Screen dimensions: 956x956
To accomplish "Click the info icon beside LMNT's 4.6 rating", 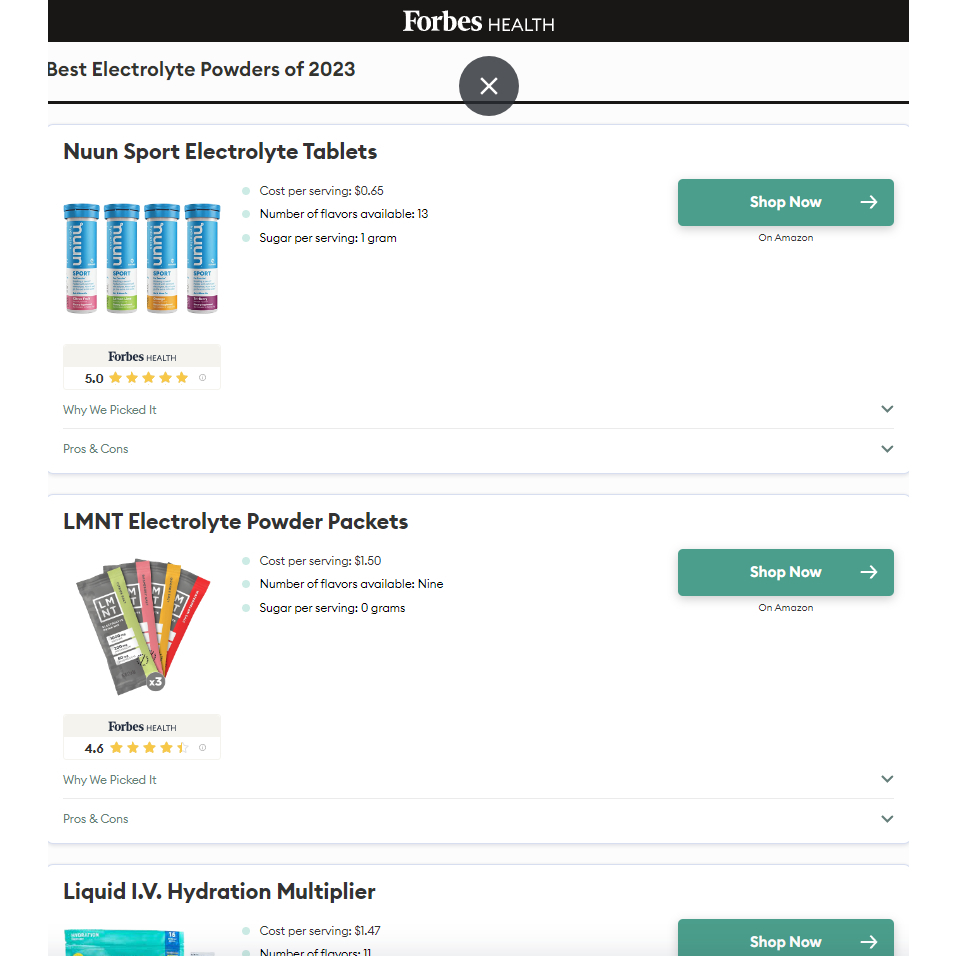I will point(202,748).
